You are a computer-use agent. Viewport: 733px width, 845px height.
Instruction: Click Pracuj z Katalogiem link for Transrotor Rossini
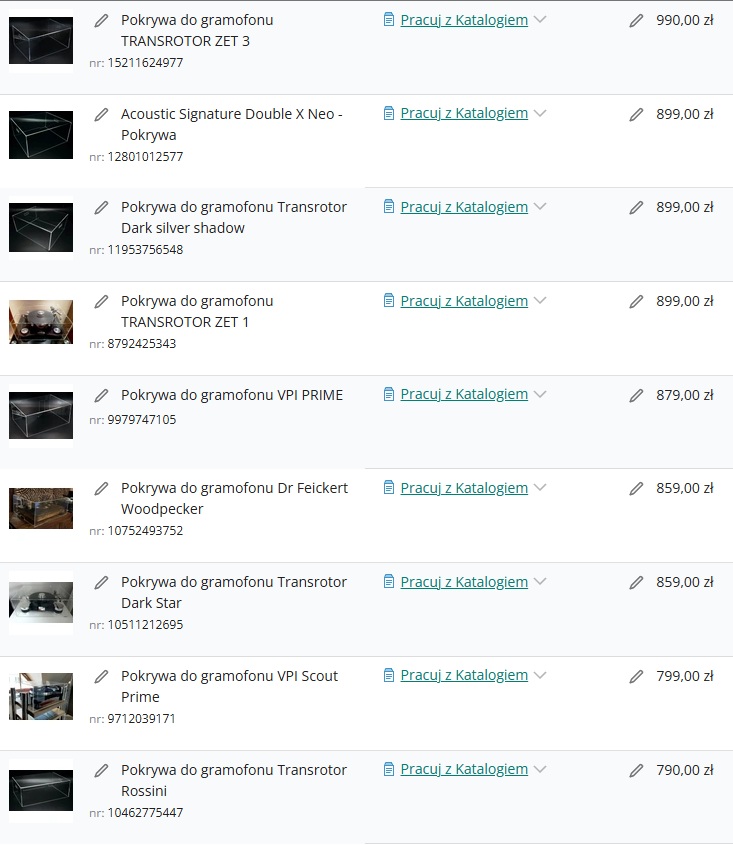464,769
